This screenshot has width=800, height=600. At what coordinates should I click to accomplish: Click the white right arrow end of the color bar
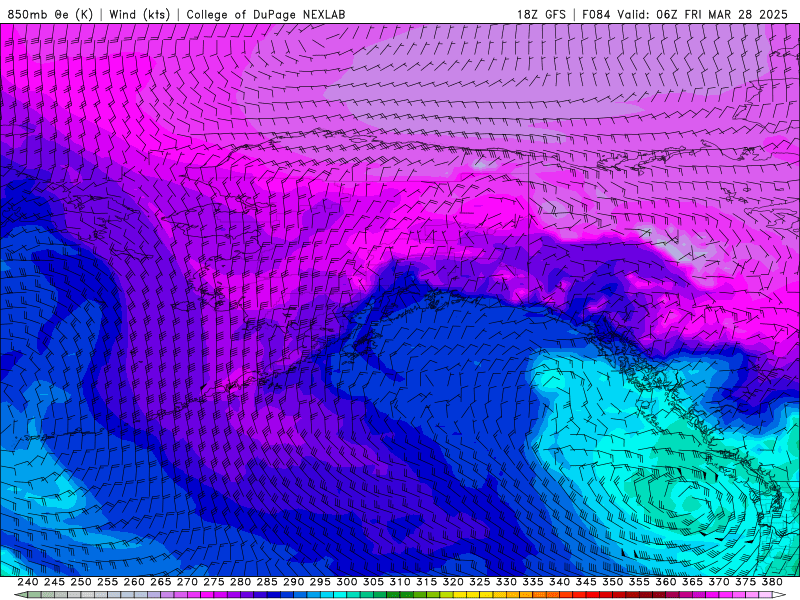(x=779, y=595)
